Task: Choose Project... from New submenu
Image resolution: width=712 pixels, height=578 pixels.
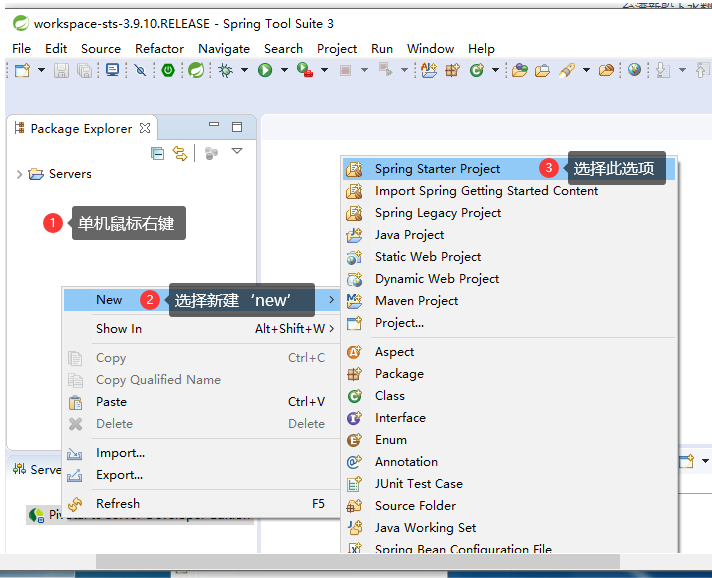Action: pyautogui.click(x=509, y=323)
